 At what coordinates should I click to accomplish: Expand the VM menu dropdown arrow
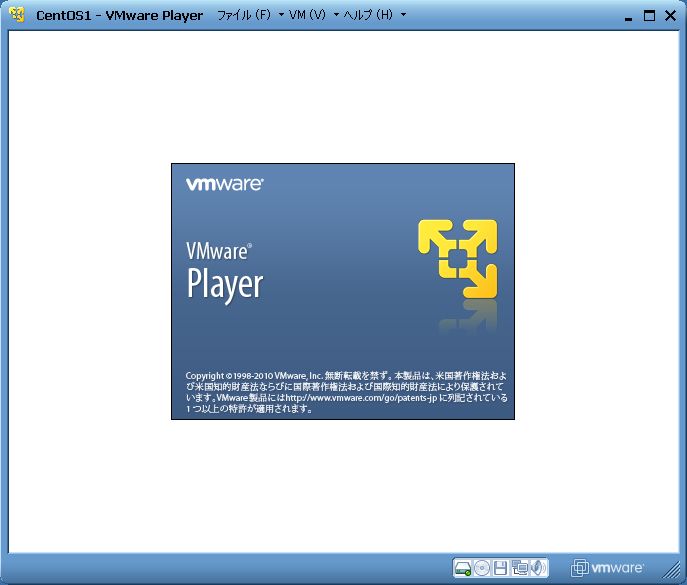(x=336, y=15)
